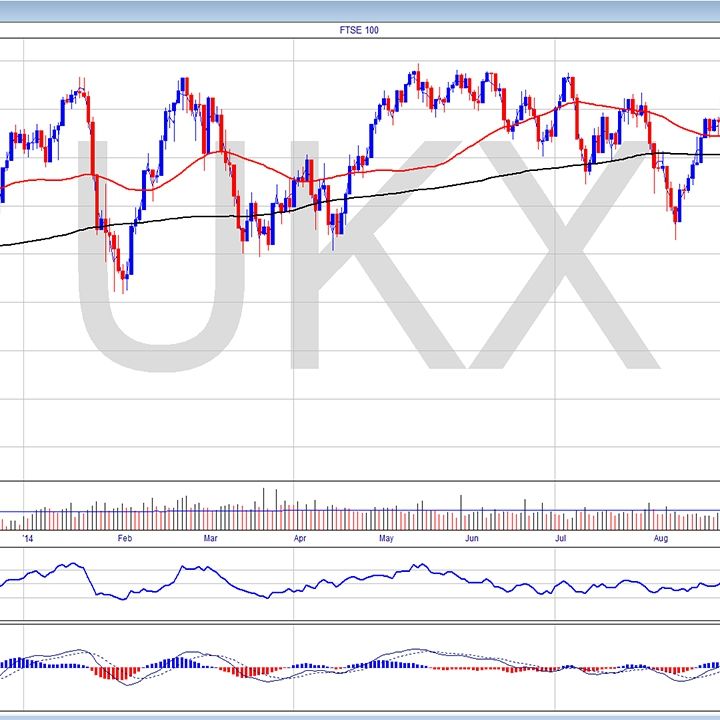Click the Apr label on the date axis
Image resolution: width=720 pixels, height=720 pixels.
[x=300, y=537]
